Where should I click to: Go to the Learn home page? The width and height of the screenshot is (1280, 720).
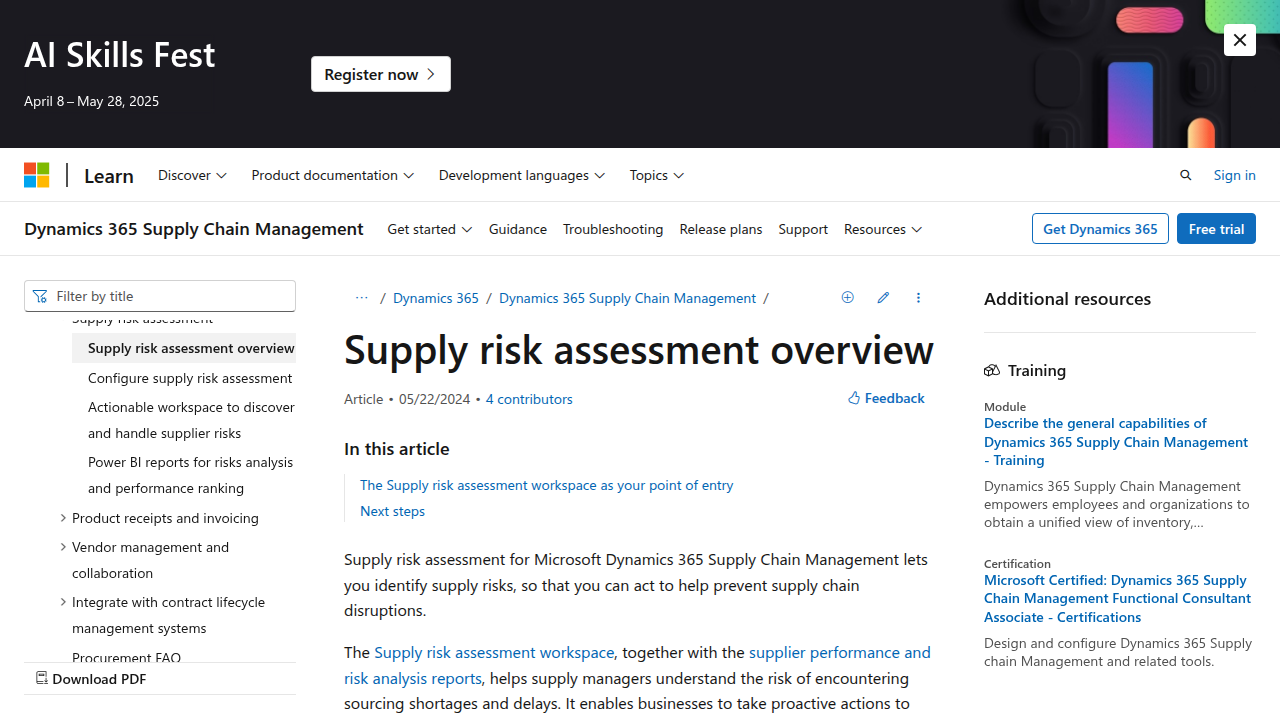tap(109, 175)
